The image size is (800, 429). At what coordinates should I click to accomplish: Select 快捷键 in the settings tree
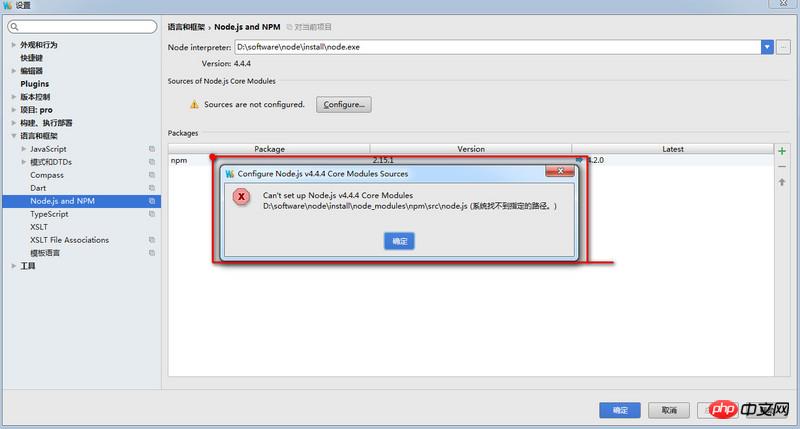pyautogui.click(x=32, y=58)
